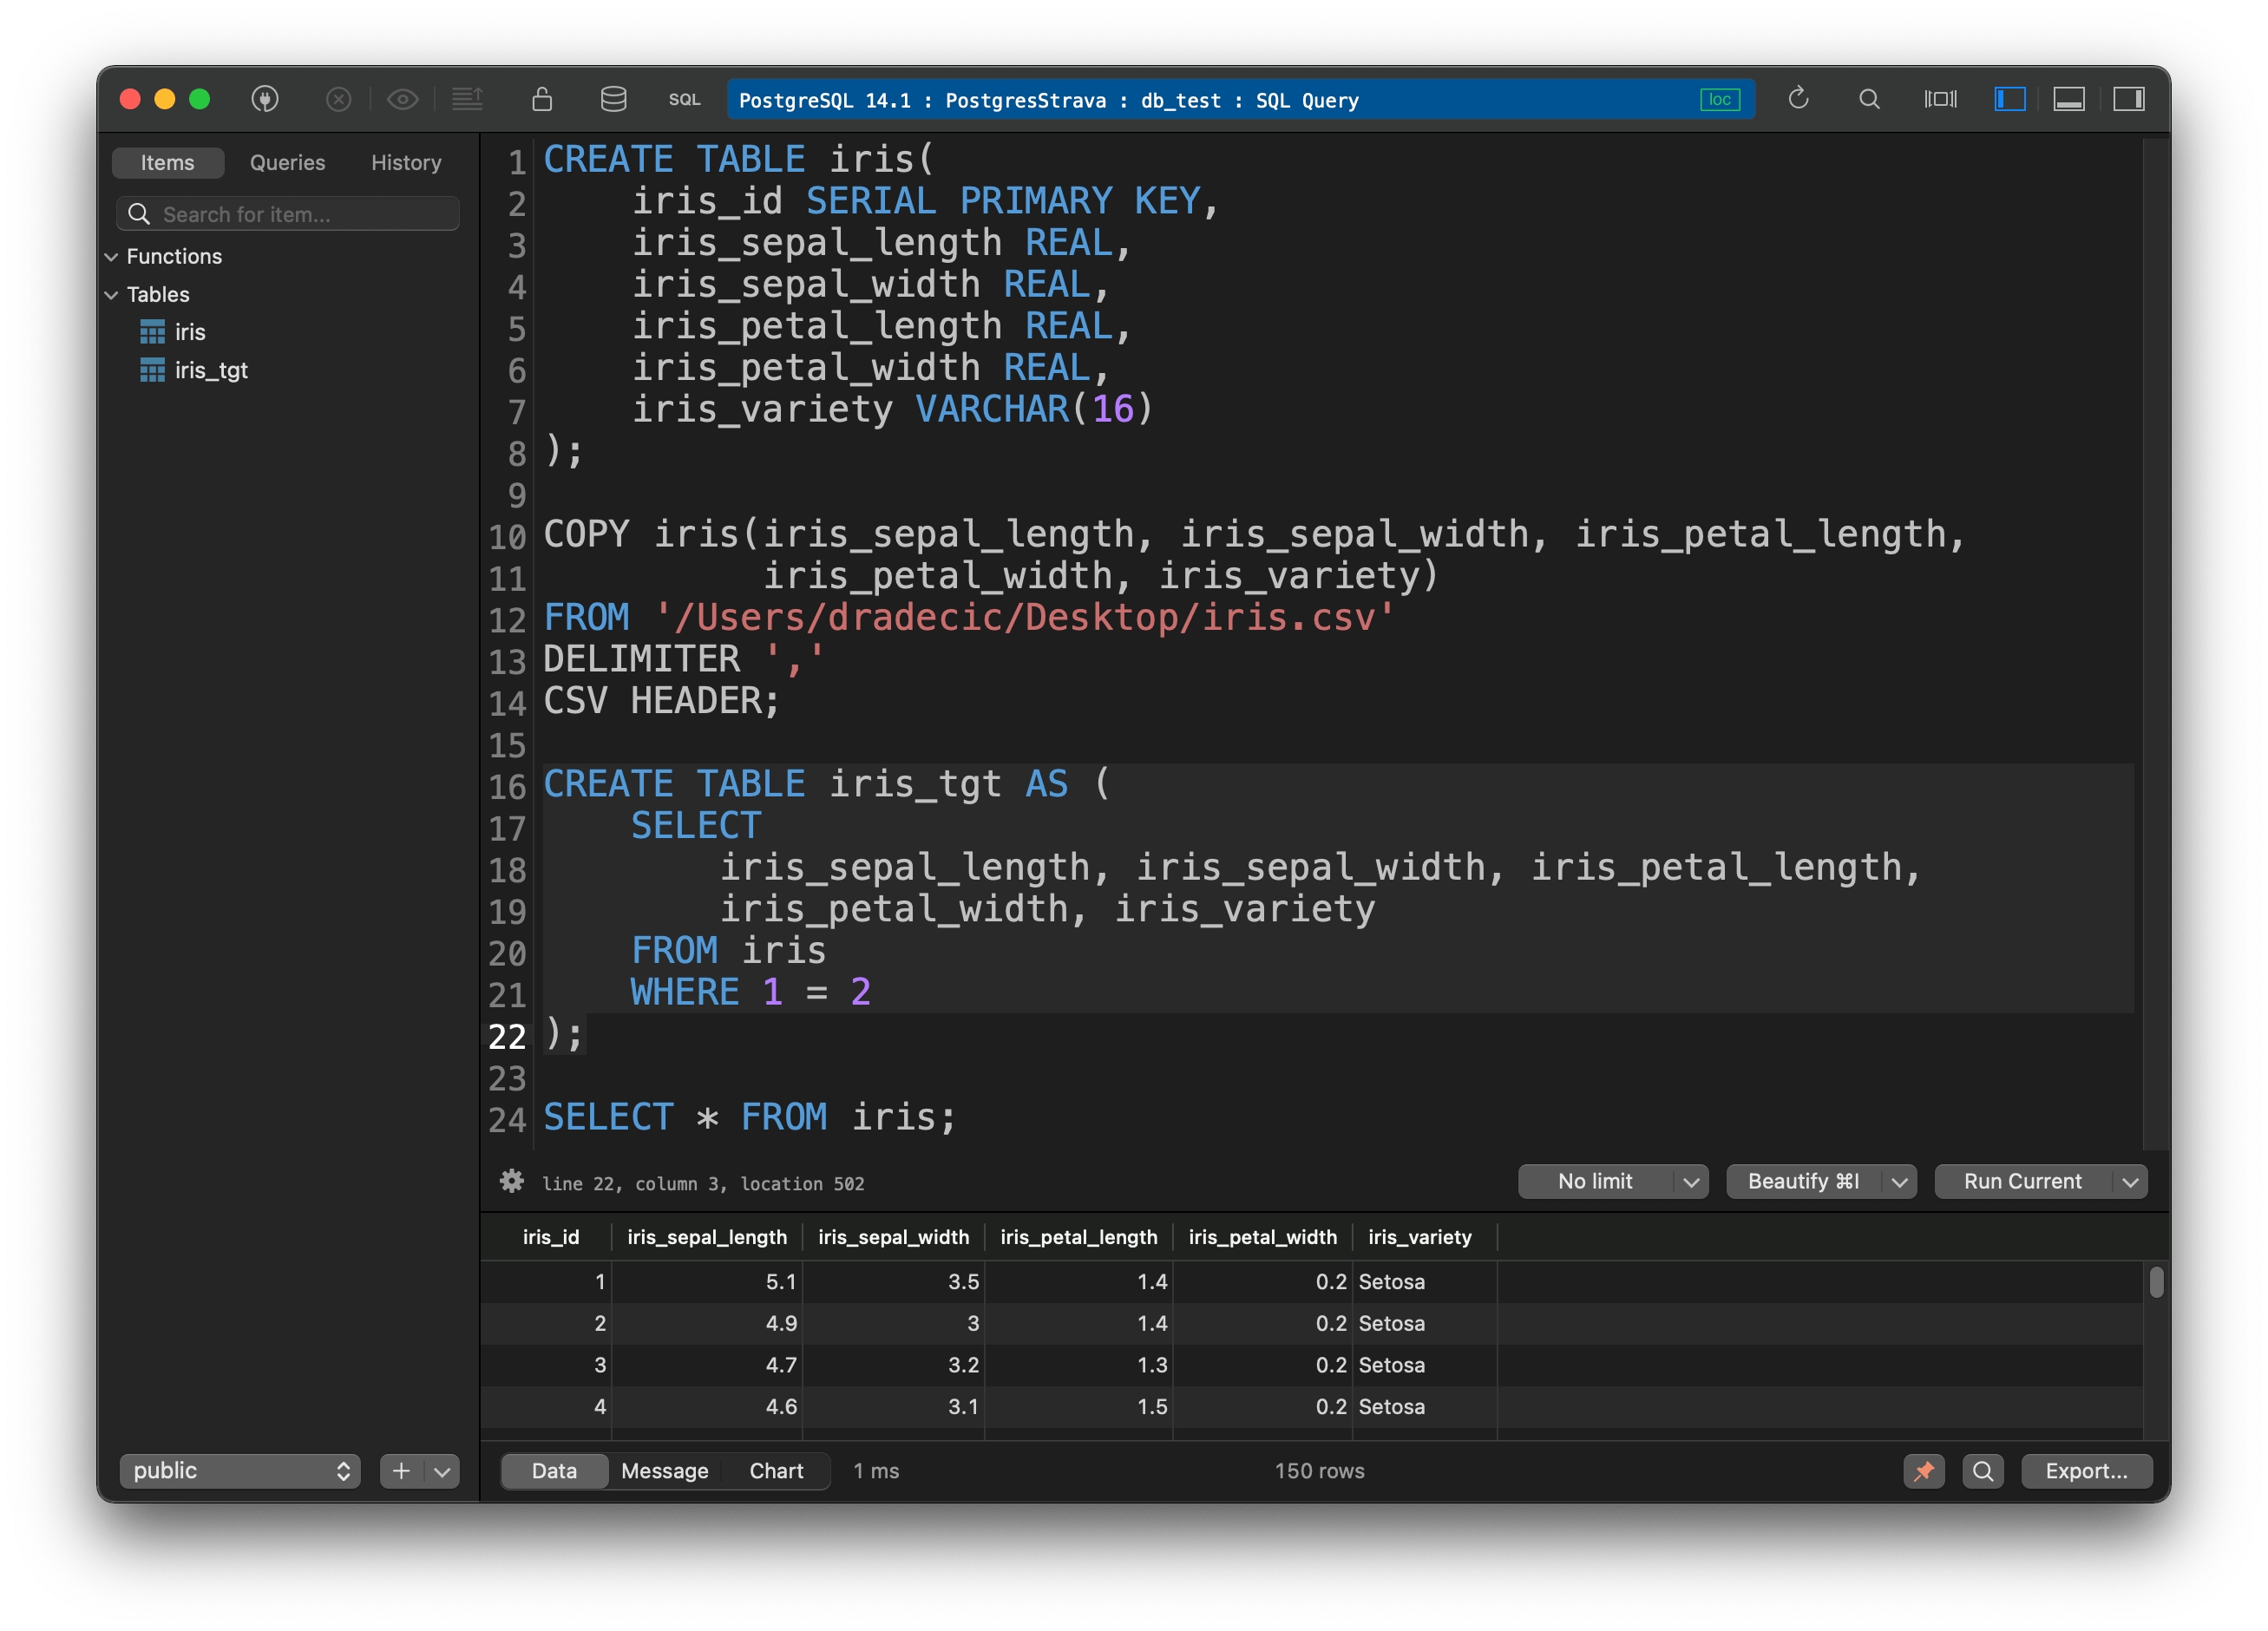This screenshot has height=1631, width=2268.
Task: Toggle the left sidebar pane
Action: 2009,99
